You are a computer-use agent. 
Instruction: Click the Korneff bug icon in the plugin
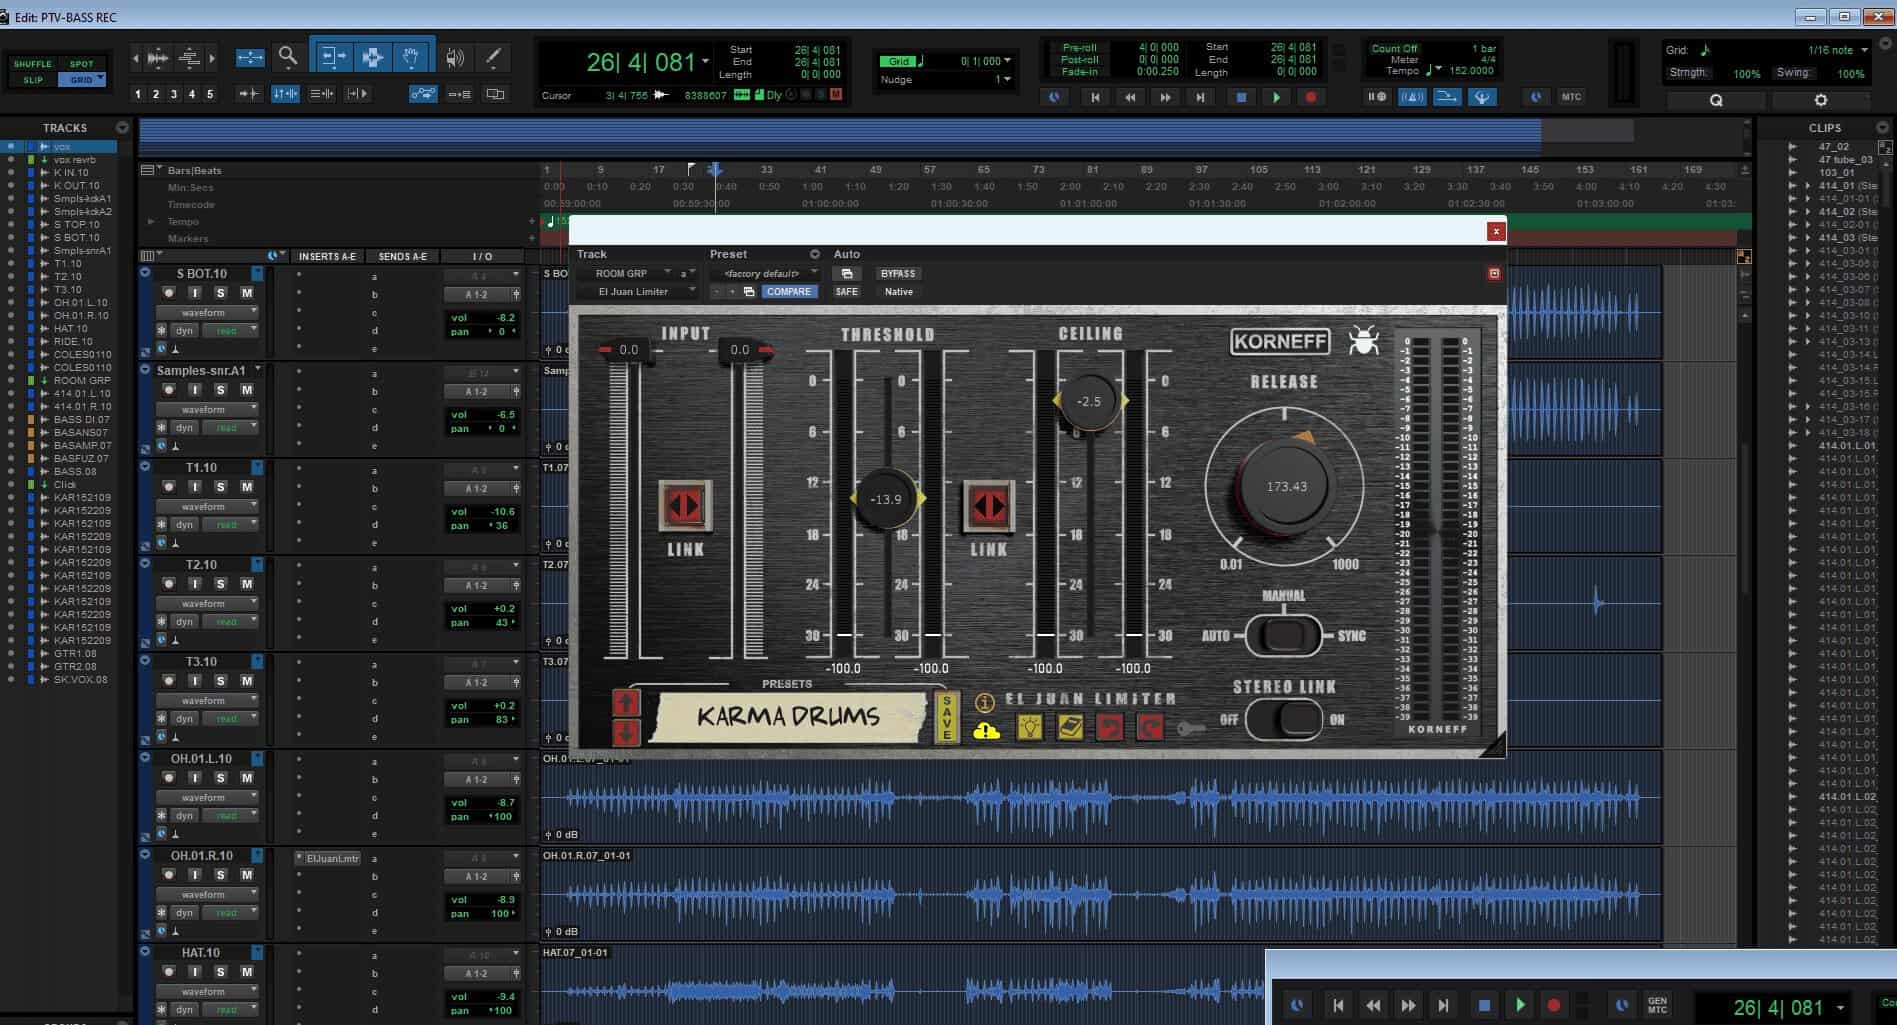click(1363, 341)
